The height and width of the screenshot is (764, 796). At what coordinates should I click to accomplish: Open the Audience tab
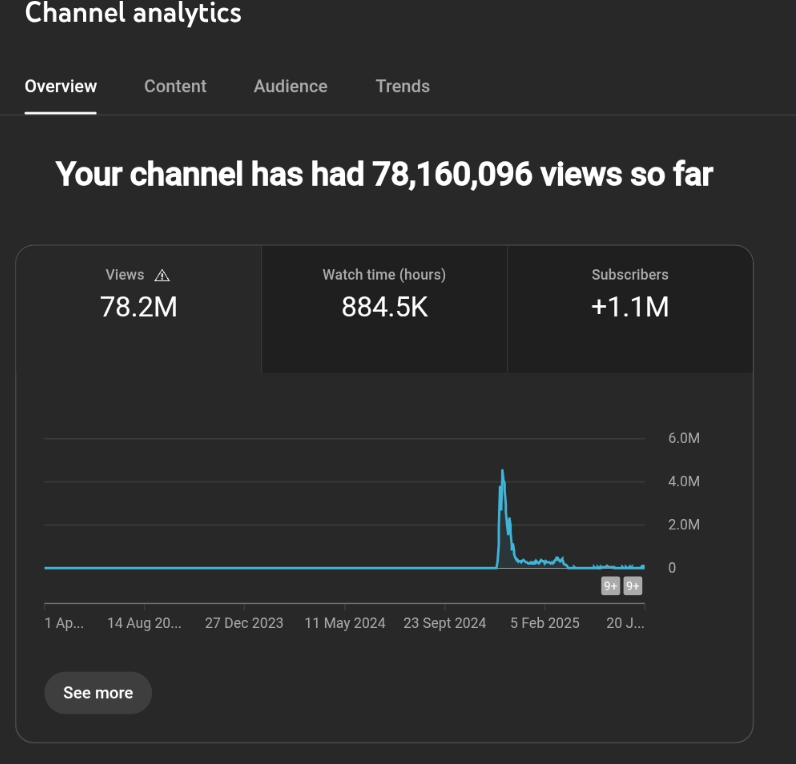click(290, 86)
